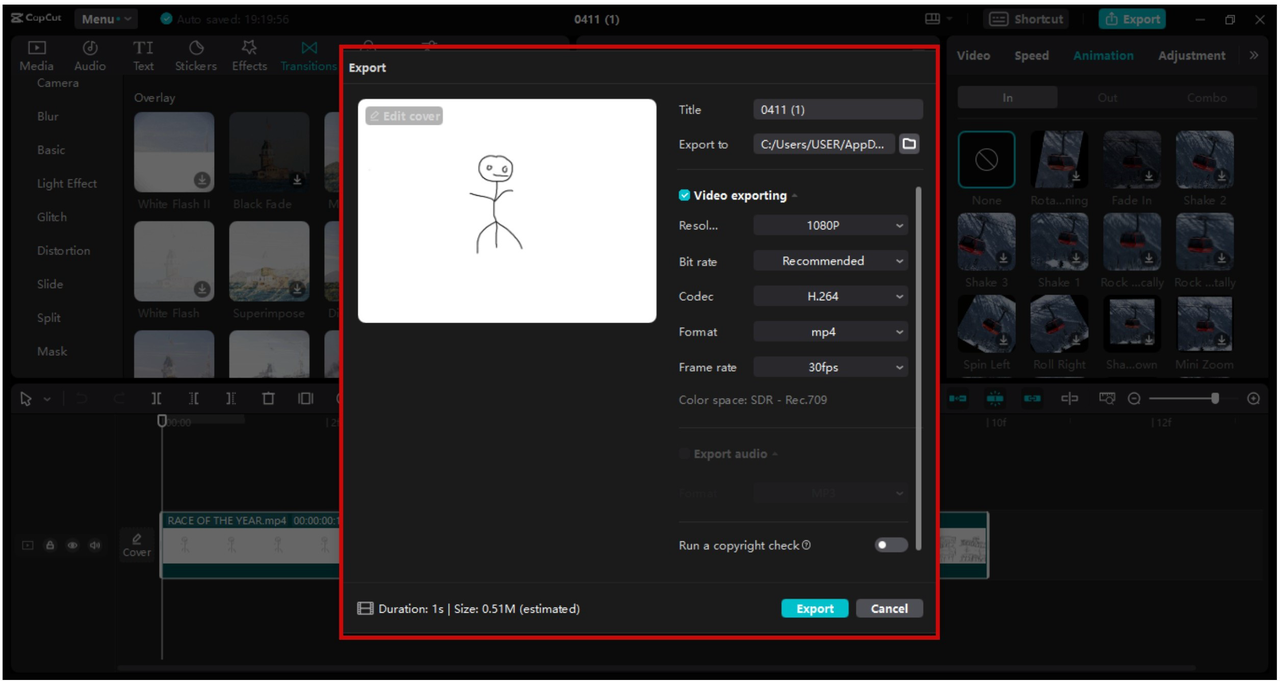Click the Title input field
This screenshot has width=1280, height=681.
(x=838, y=110)
